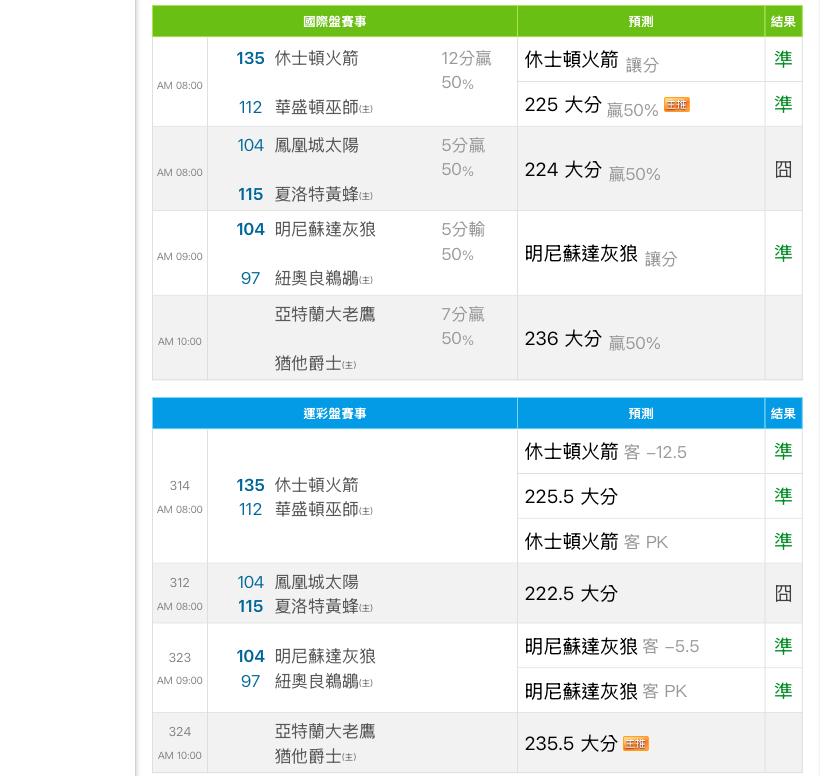Select the 236 大分 贏50% prediction
Viewport: 828px width, 776px height.
tap(592, 339)
